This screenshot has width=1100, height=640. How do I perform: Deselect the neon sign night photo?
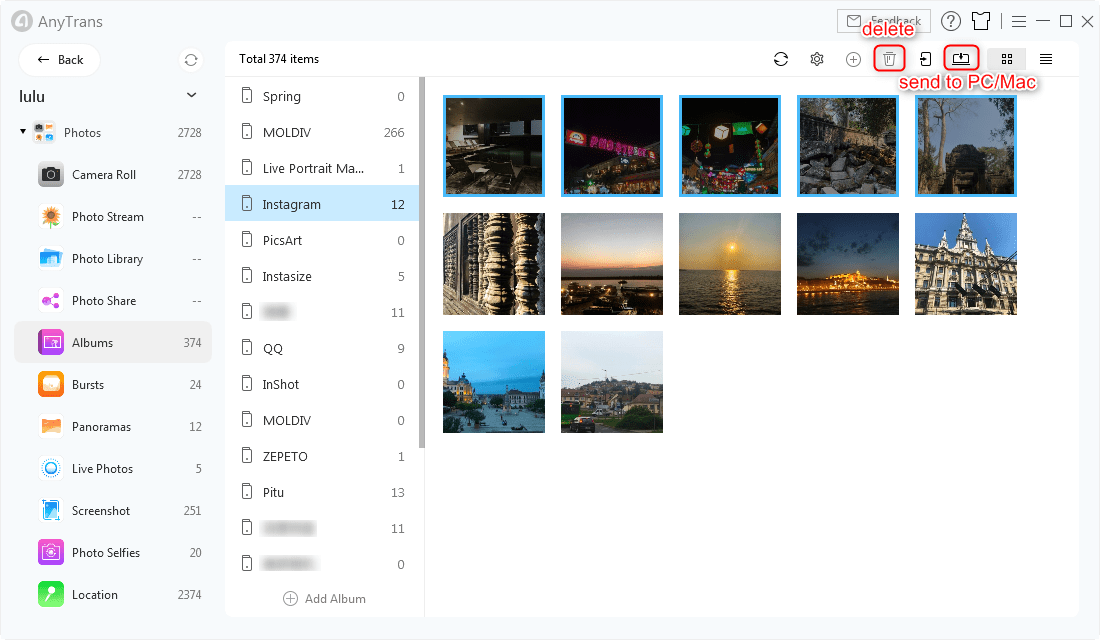[612, 145]
